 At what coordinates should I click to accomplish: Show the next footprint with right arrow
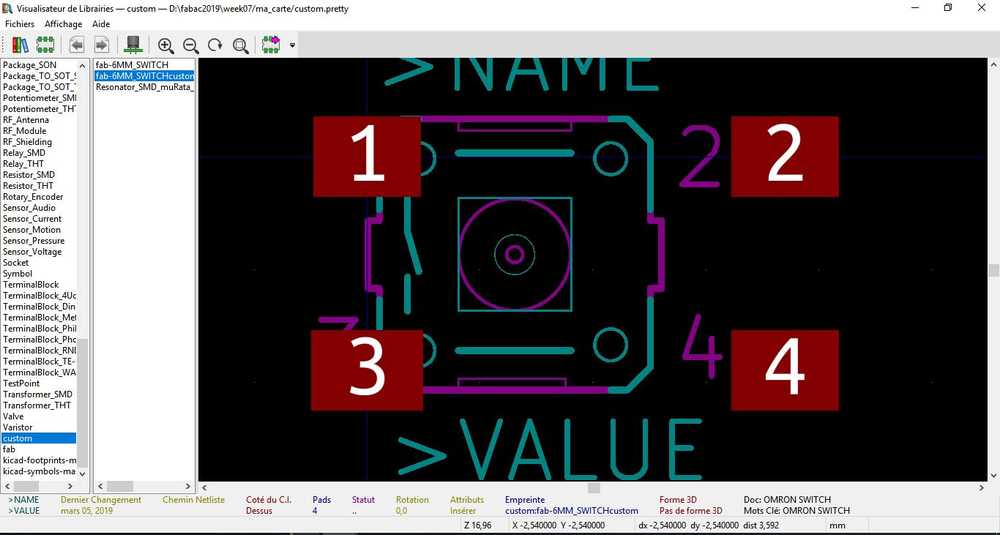(101, 45)
